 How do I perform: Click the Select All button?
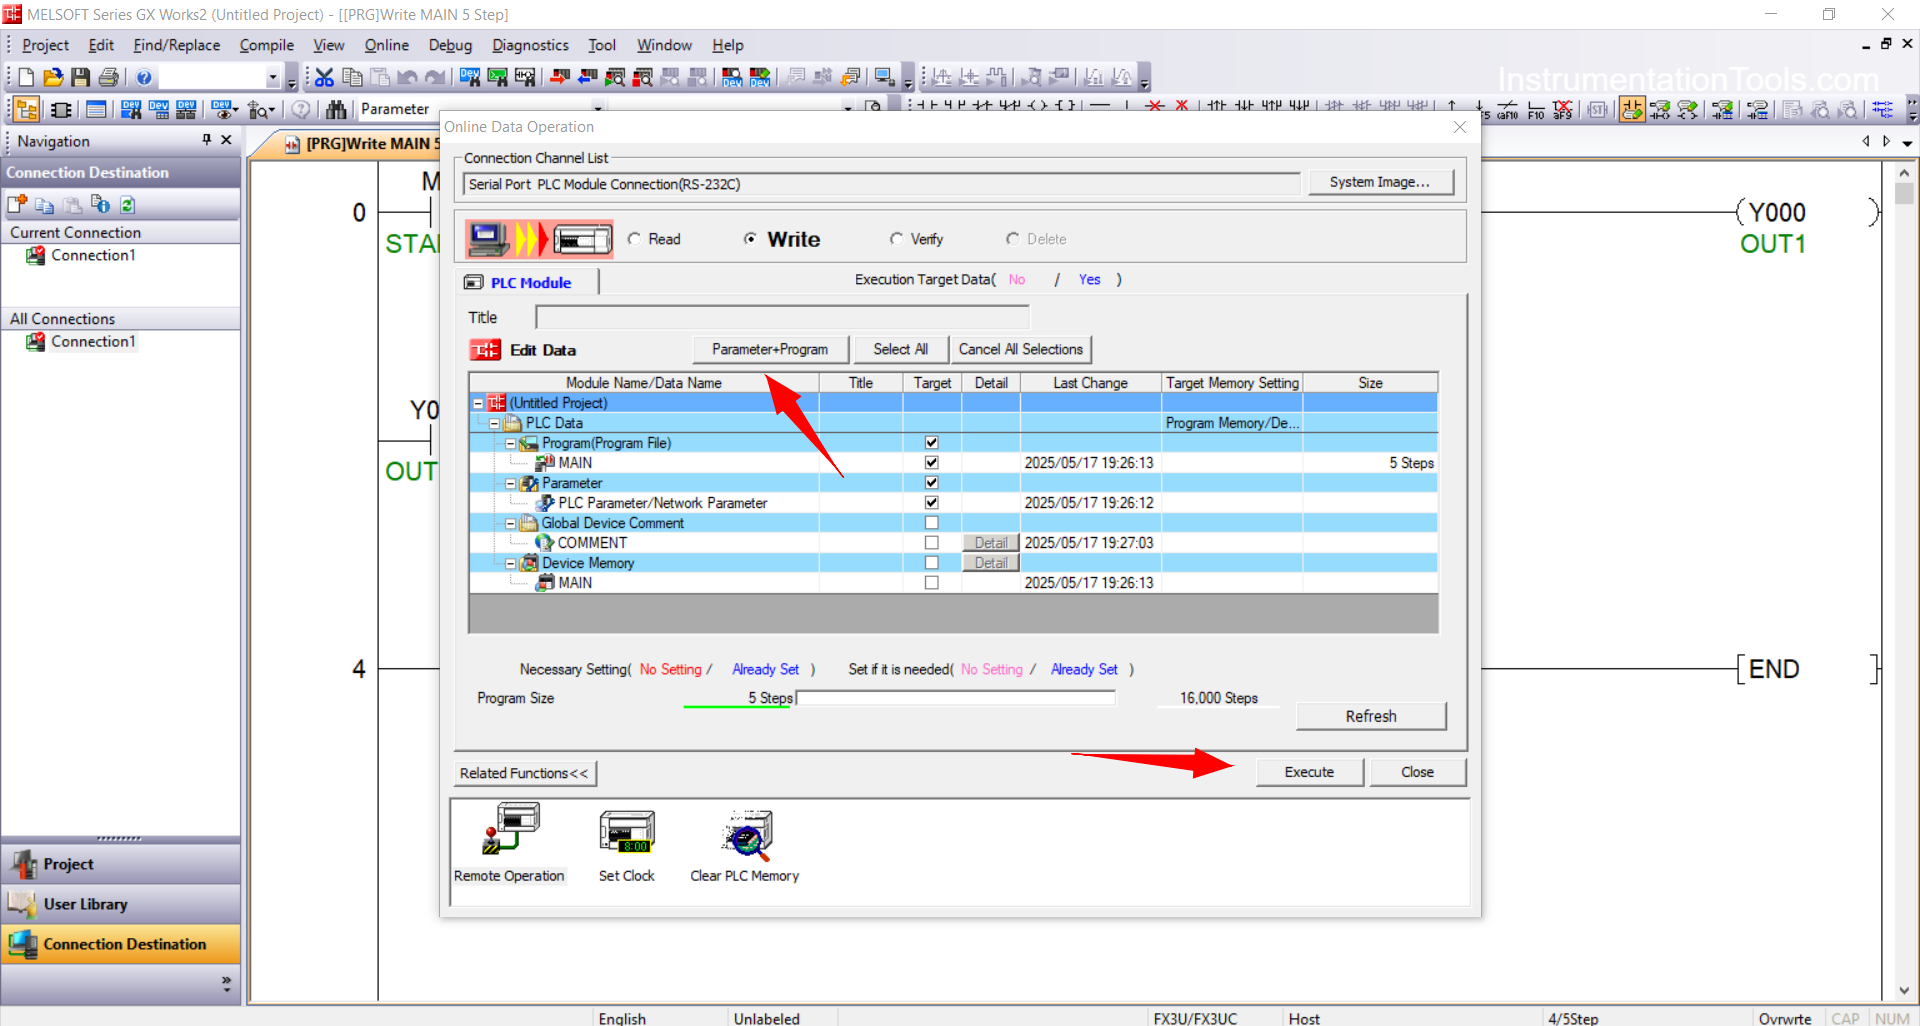tap(900, 349)
